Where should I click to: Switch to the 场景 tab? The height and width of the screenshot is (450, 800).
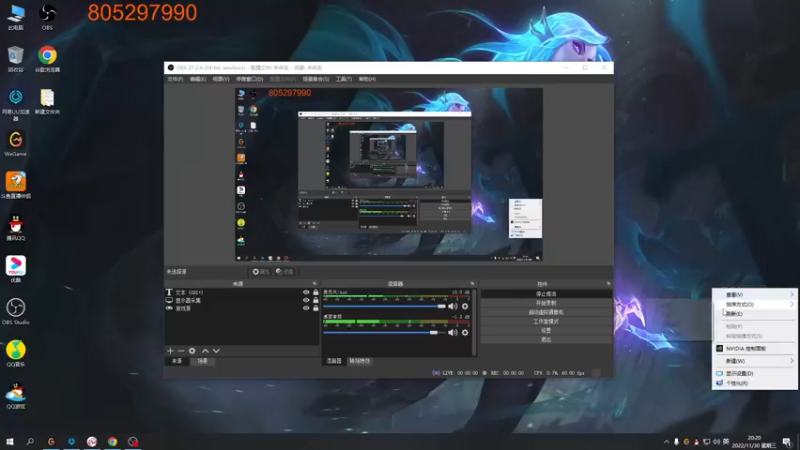click(x=203, y=361)
